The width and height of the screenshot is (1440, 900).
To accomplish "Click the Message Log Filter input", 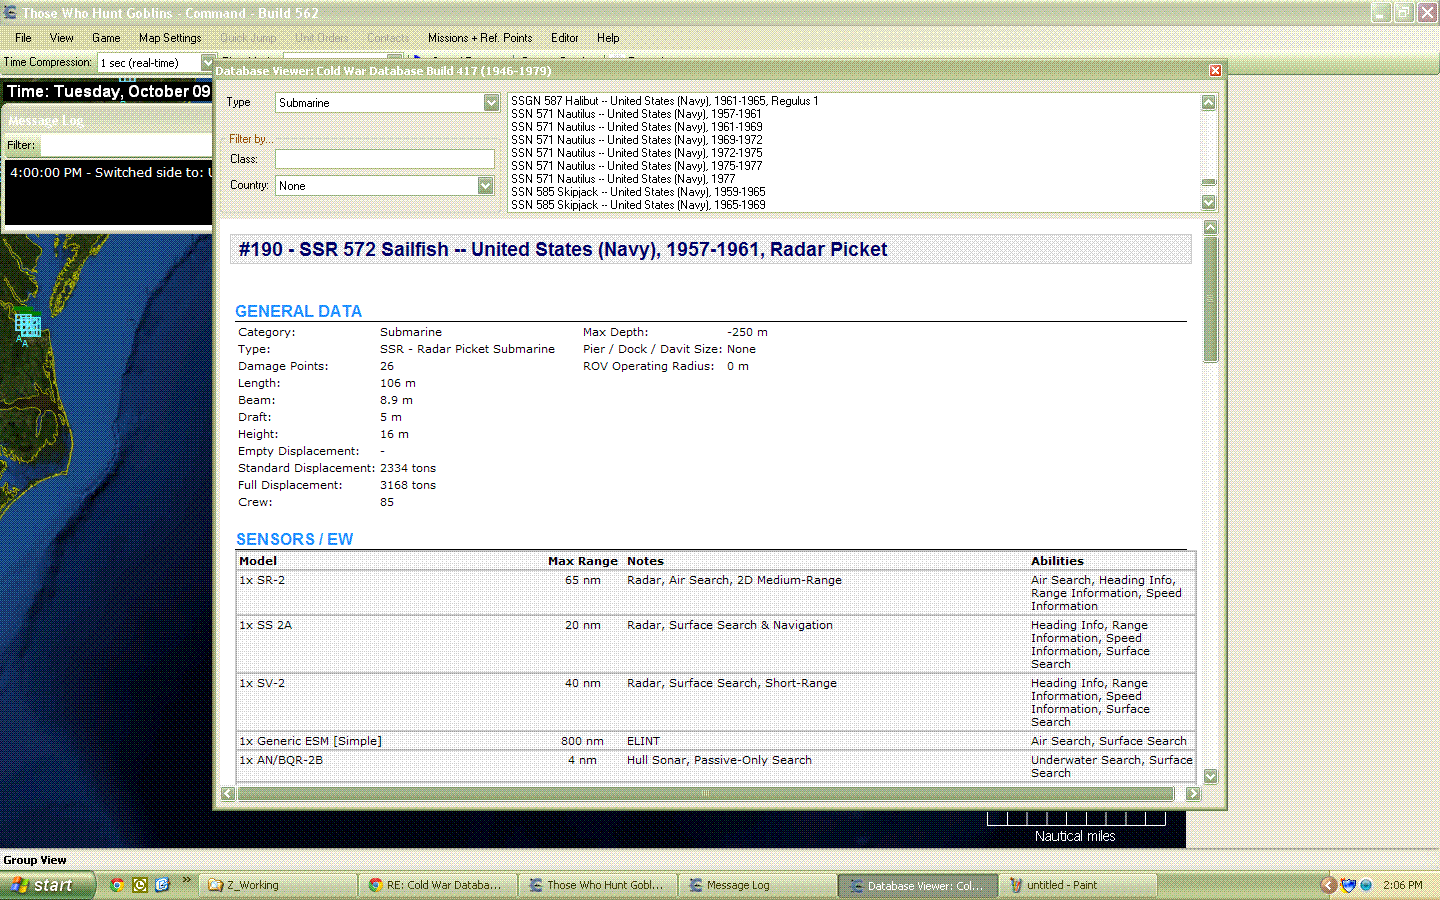I will (125, 145).
